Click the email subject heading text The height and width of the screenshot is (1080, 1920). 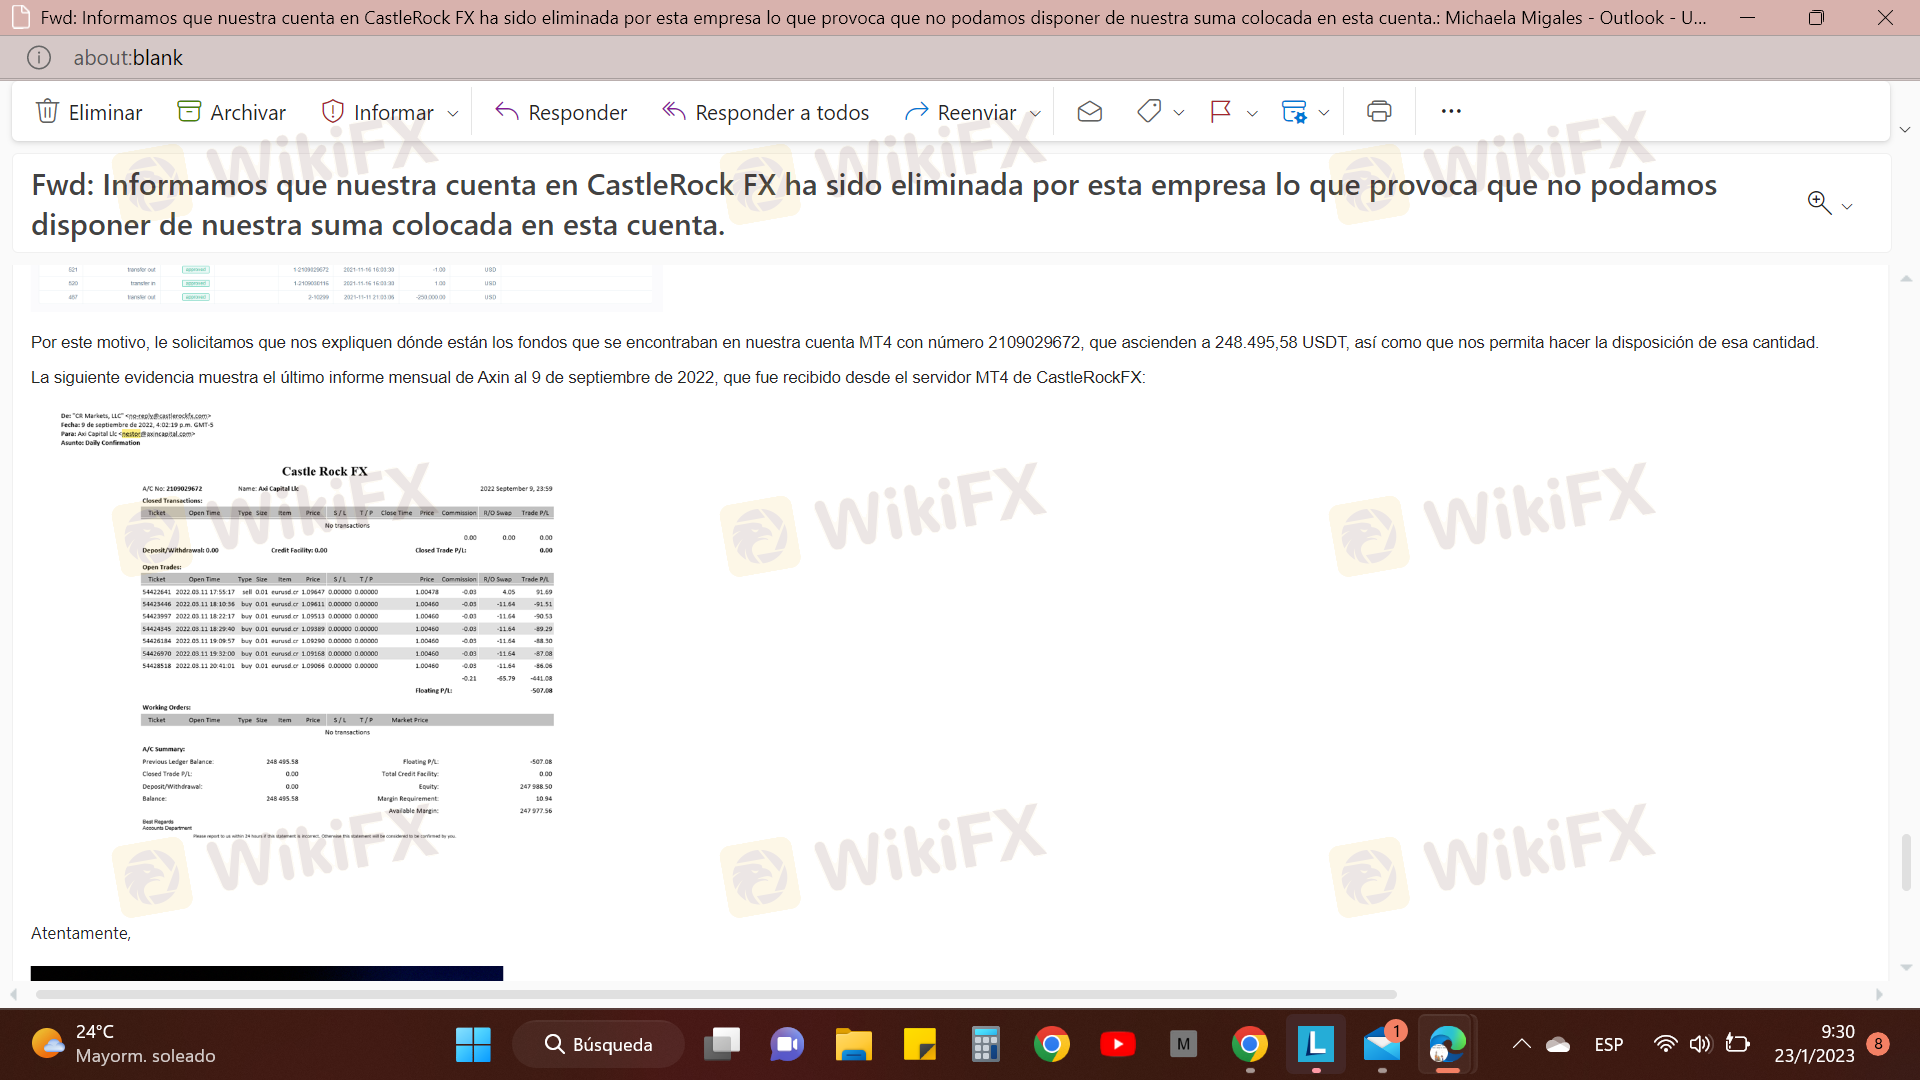coord(874,205)
